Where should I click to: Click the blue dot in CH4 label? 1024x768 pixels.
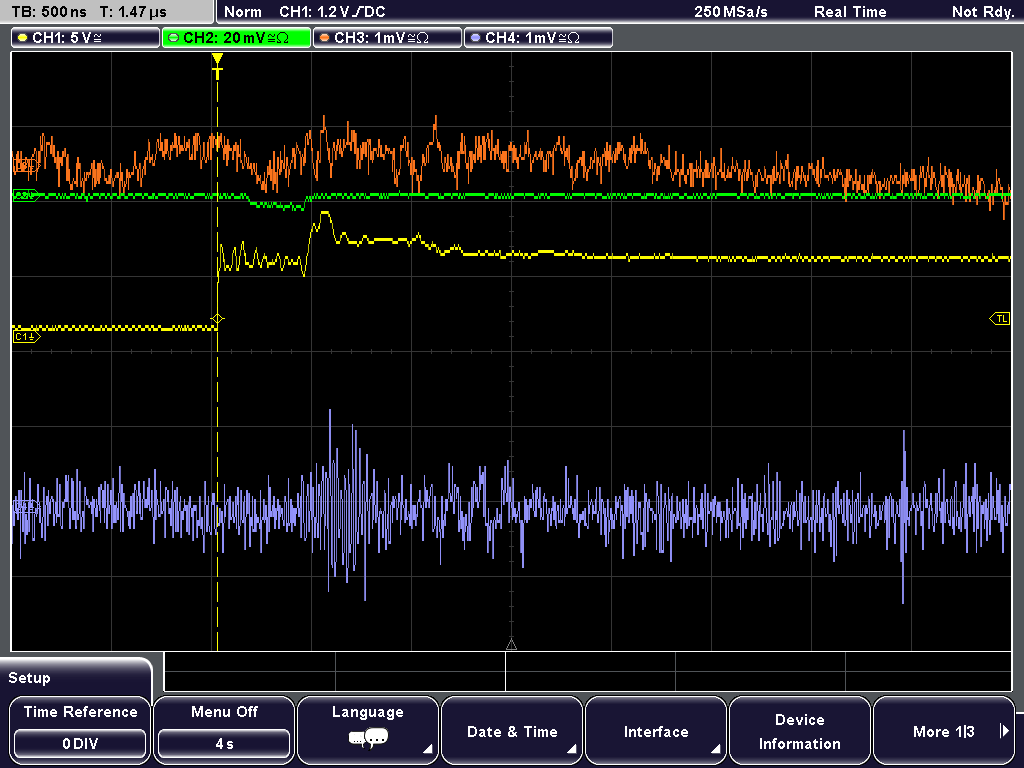(x=475, y=38)
